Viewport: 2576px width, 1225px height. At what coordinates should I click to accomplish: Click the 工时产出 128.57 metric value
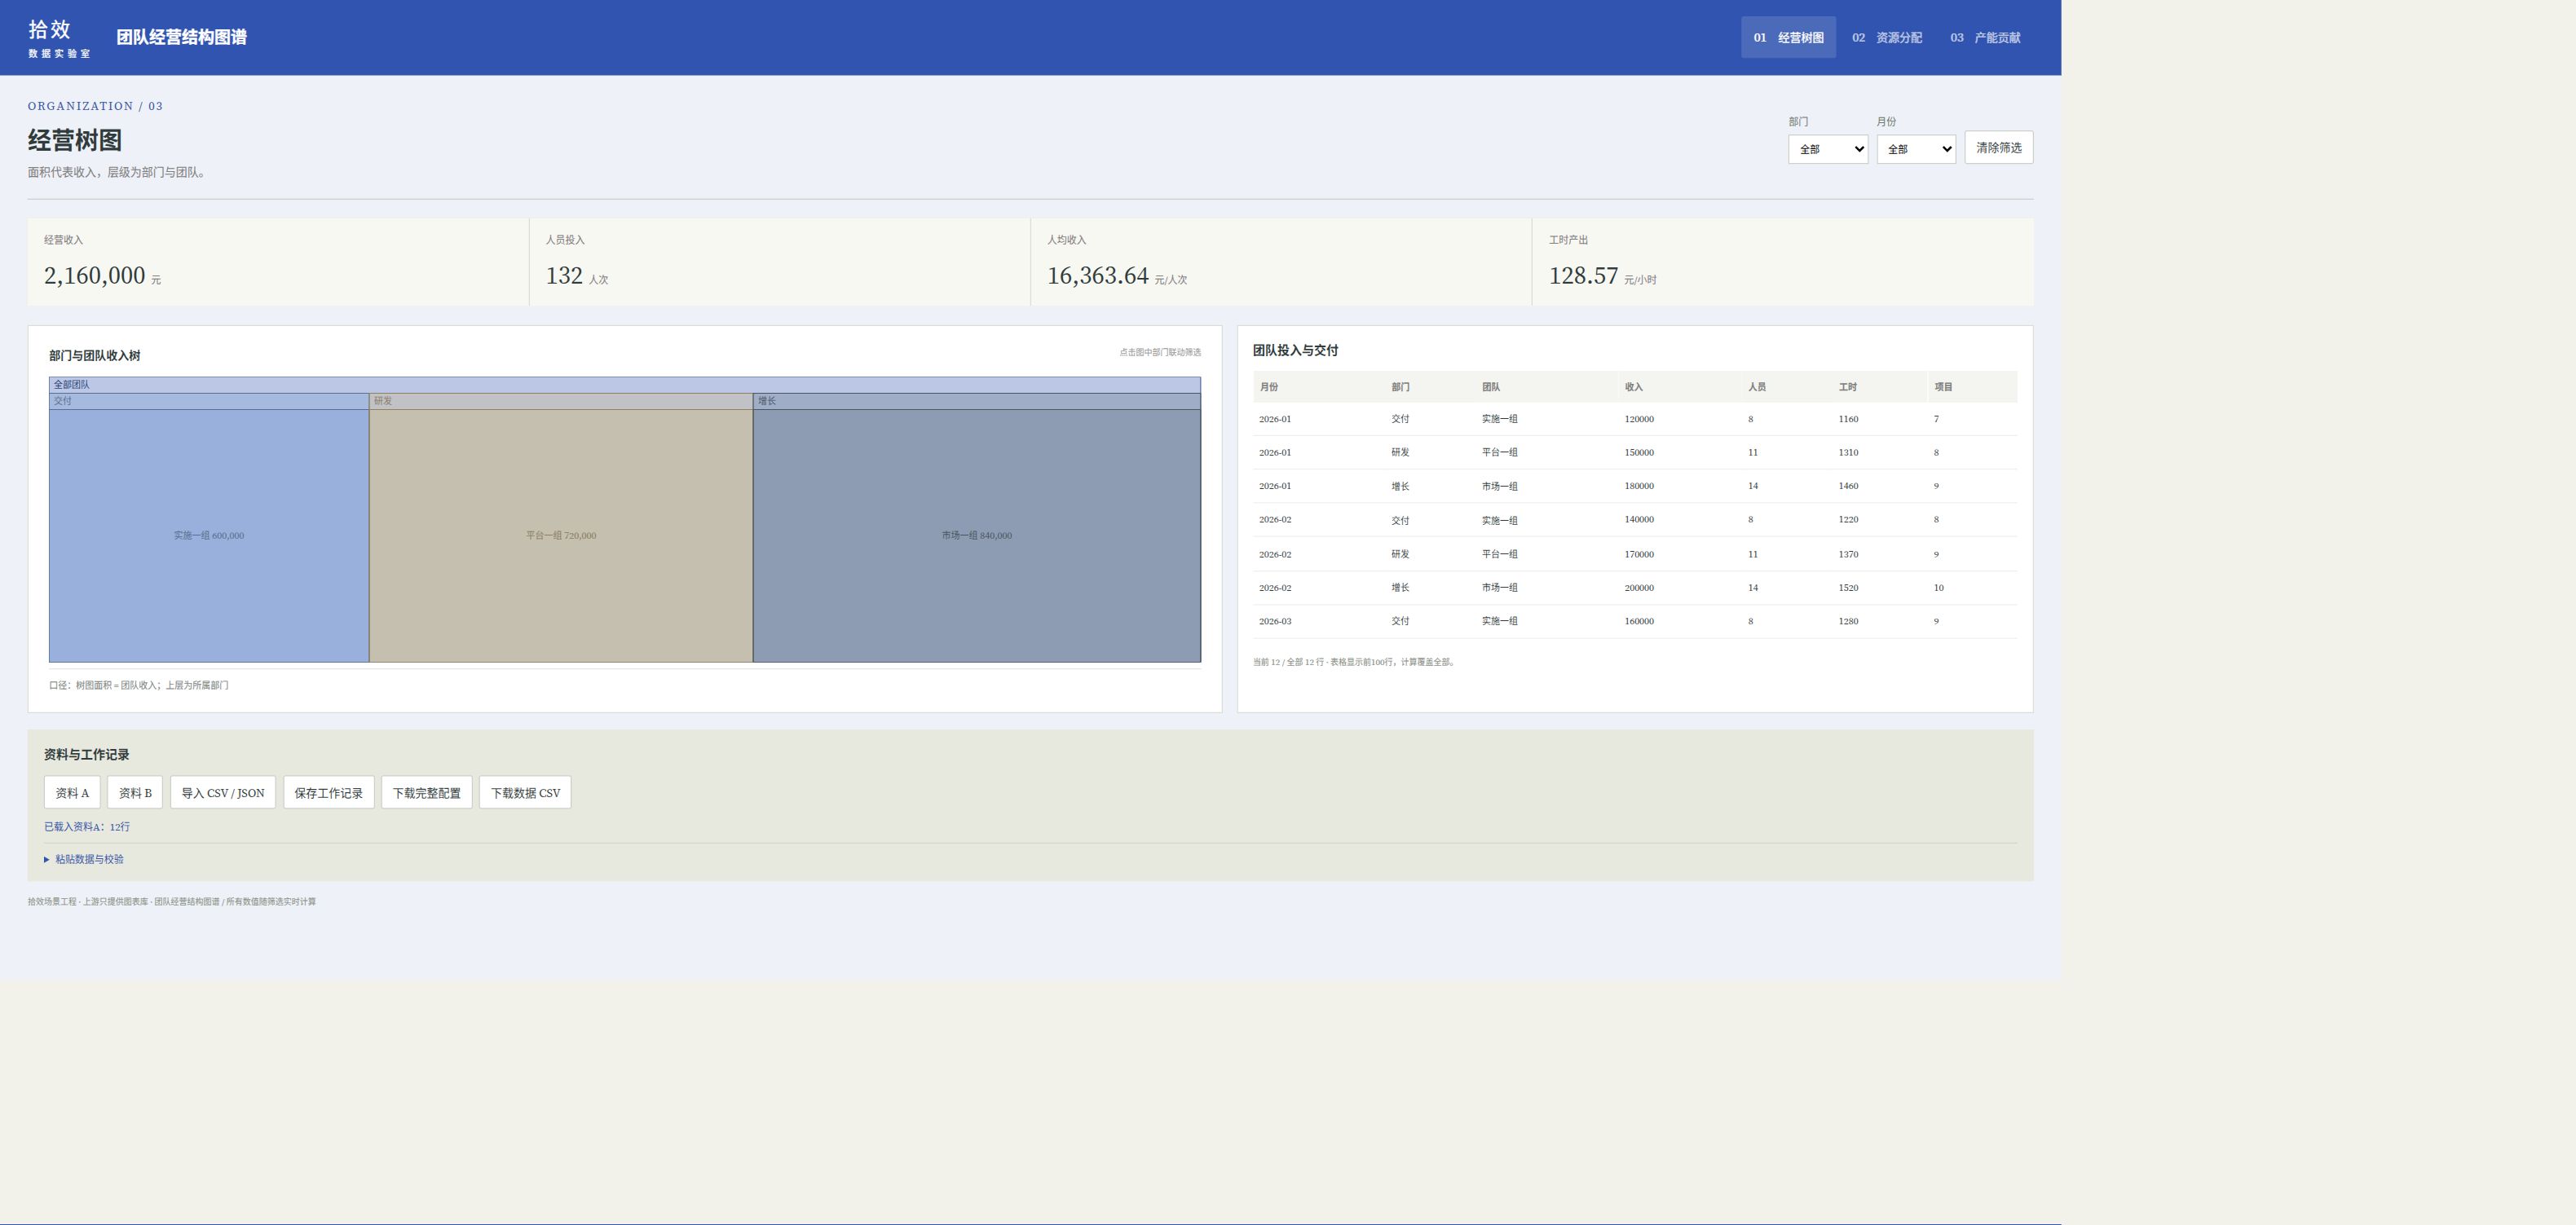tap(1583, 276)
